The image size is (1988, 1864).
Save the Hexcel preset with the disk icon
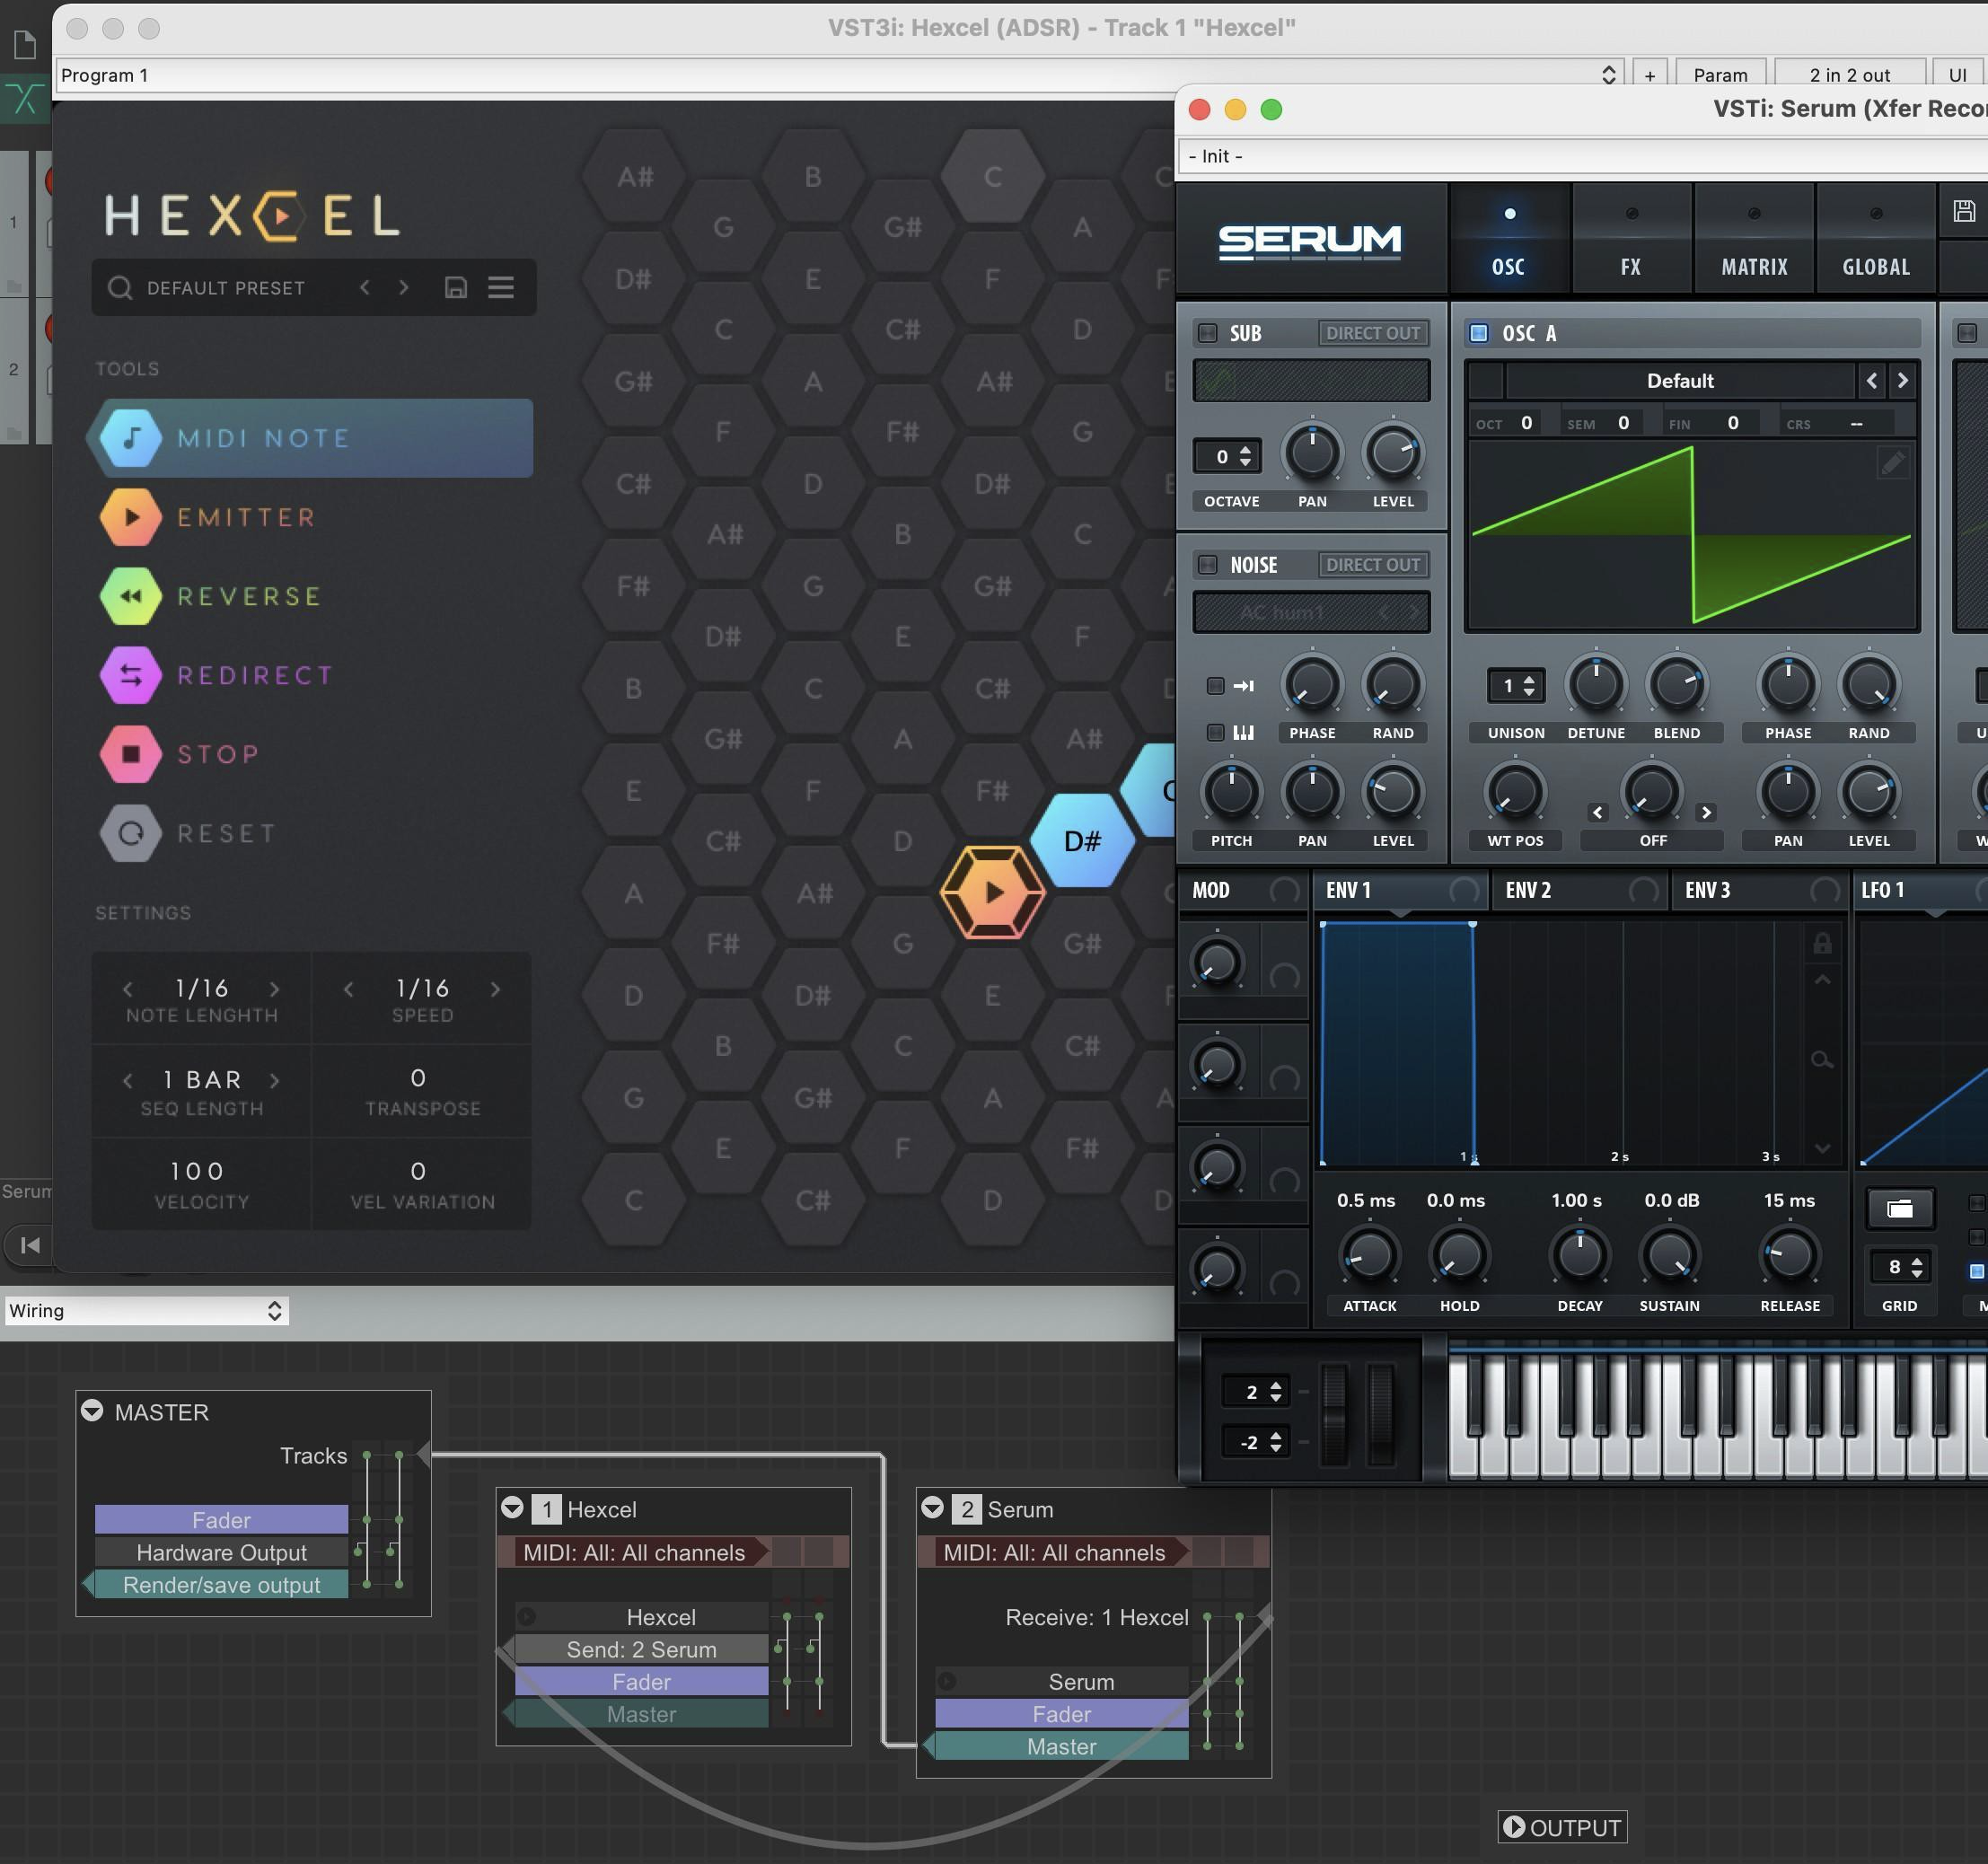(456, 288)
